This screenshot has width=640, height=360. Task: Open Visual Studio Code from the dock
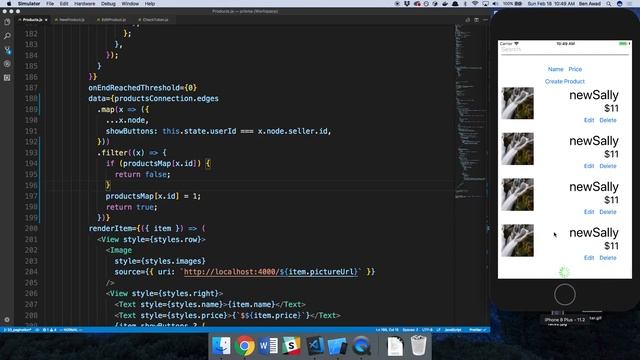[315, 346]
